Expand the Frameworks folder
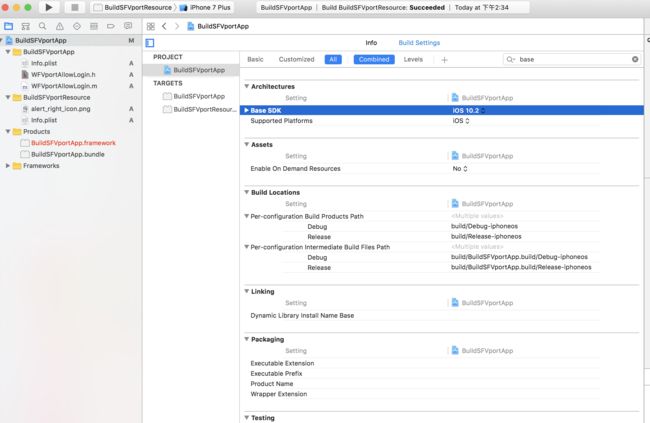The image size is (650, 423). click(x=8, y=165)
